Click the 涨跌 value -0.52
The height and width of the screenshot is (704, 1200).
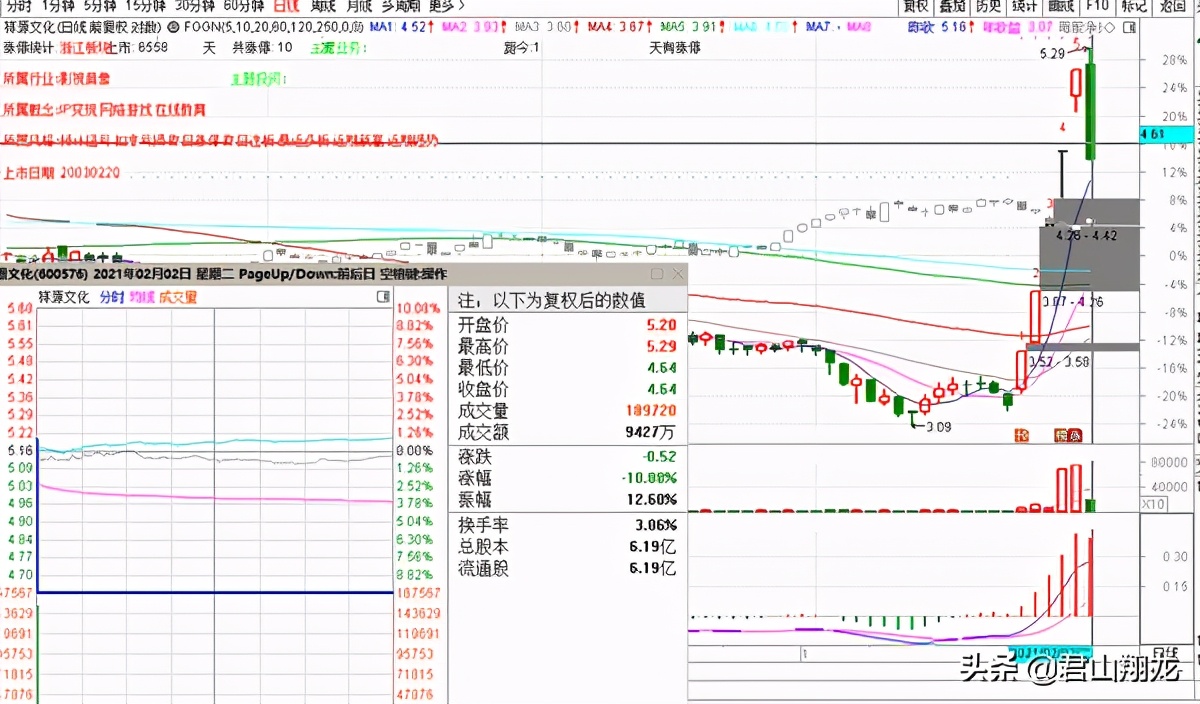(659, 456)
